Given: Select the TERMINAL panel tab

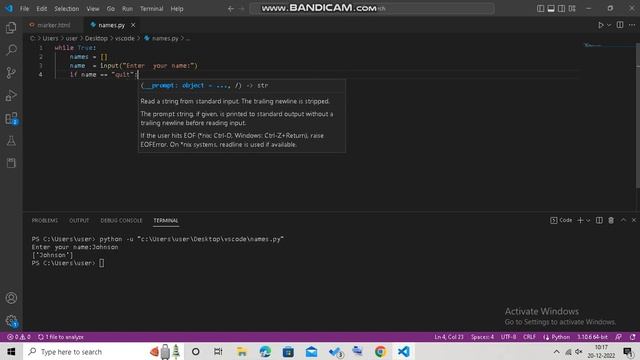Looking at the screenshot, I should (x=166, y=220).
